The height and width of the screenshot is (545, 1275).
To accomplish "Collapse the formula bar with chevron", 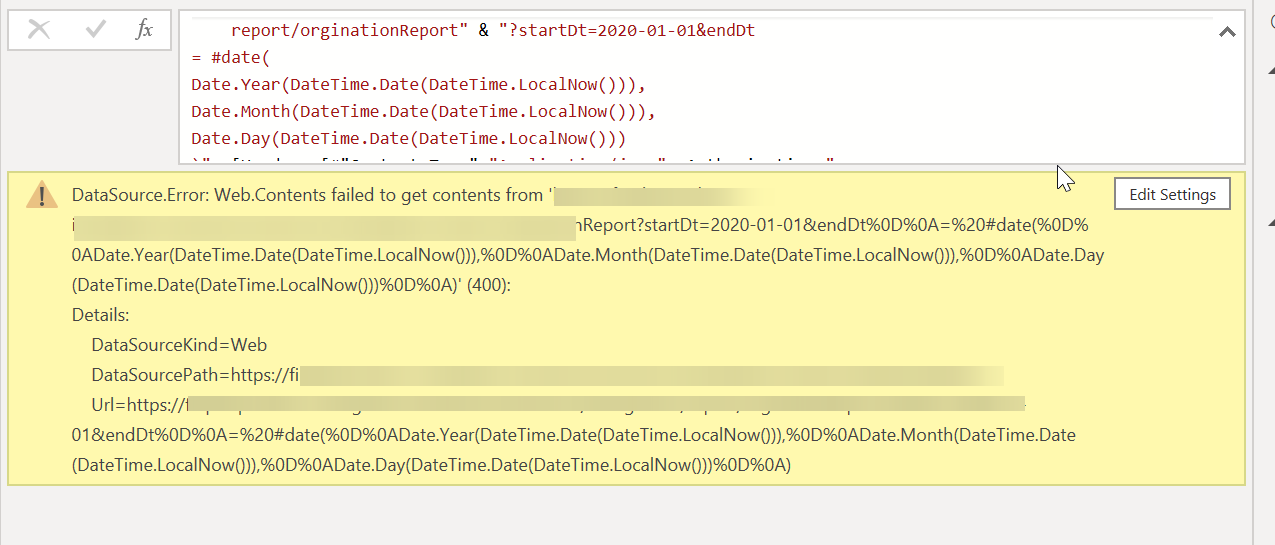I will pyautogui.click(x=1227, y=33).
